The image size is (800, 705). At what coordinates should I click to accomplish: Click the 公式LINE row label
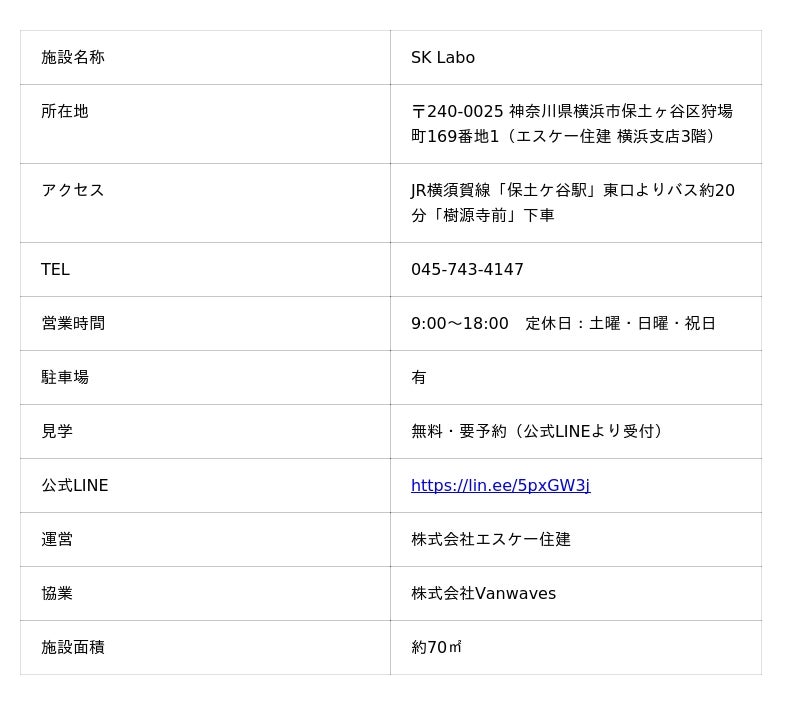point(75,486)
